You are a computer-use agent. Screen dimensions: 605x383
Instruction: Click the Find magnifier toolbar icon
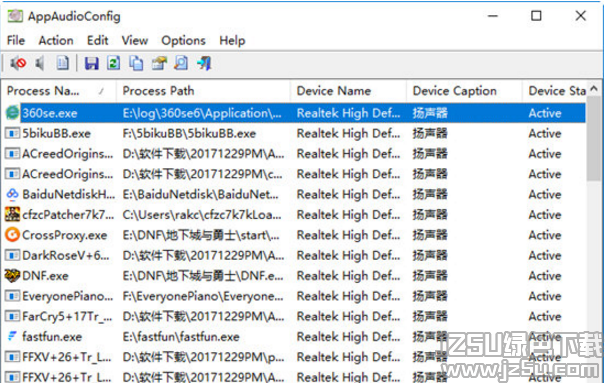[x=181, y=63]
